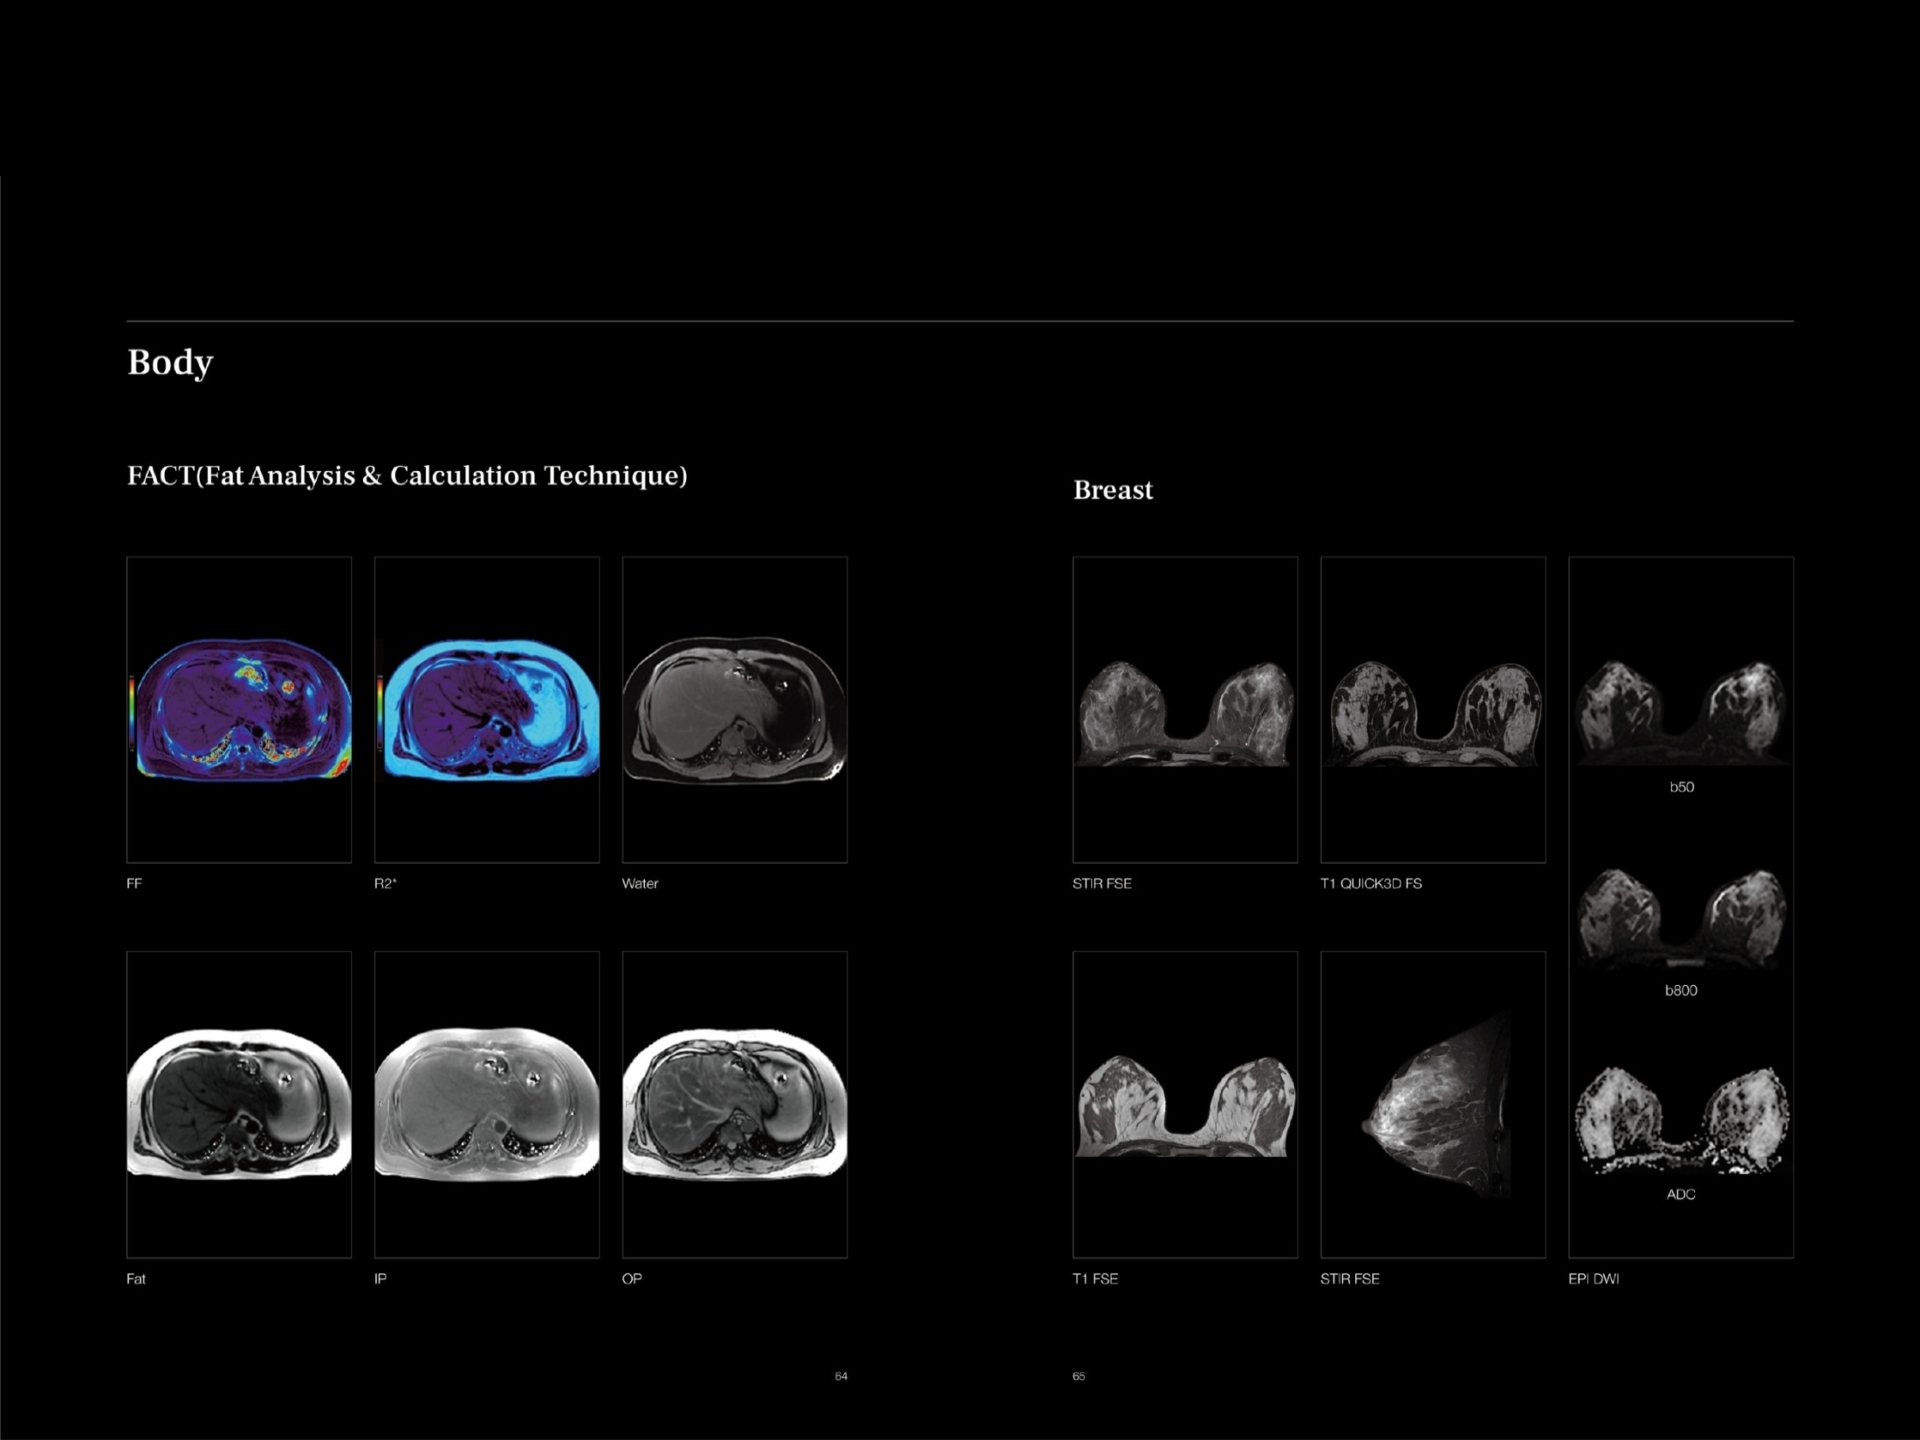The image size is (1920, 1440).
Task: Select the FF fat fraction map thumbnail
Action: [240, 710]
